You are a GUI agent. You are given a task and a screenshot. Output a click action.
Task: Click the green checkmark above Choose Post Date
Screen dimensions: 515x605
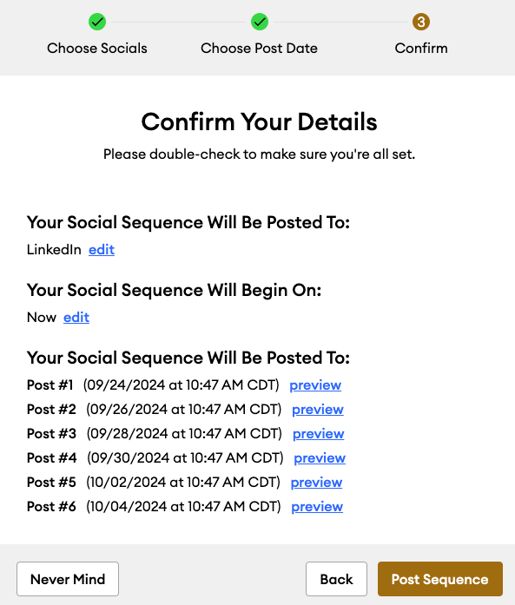pyautogui.click(x=259, y=22)
